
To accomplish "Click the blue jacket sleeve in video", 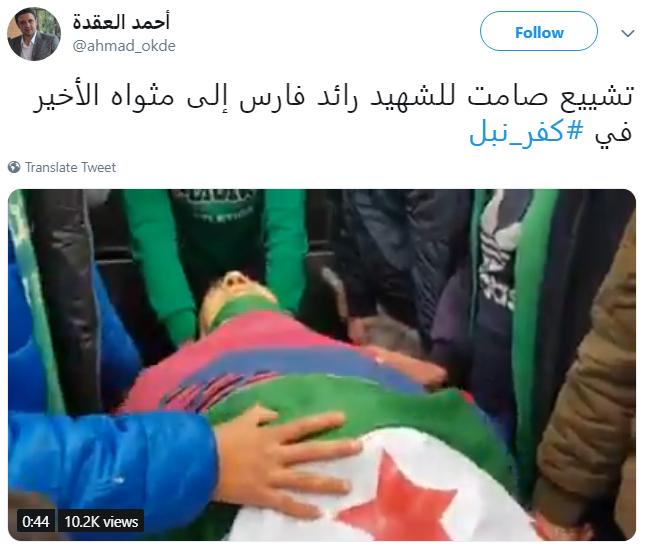I will pyautogui.click(x=113, y=455).
